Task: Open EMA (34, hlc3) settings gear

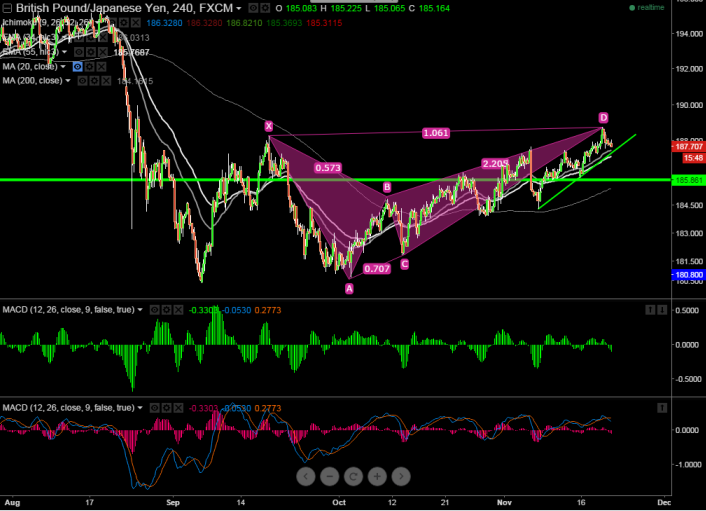Action: (89, 37)
